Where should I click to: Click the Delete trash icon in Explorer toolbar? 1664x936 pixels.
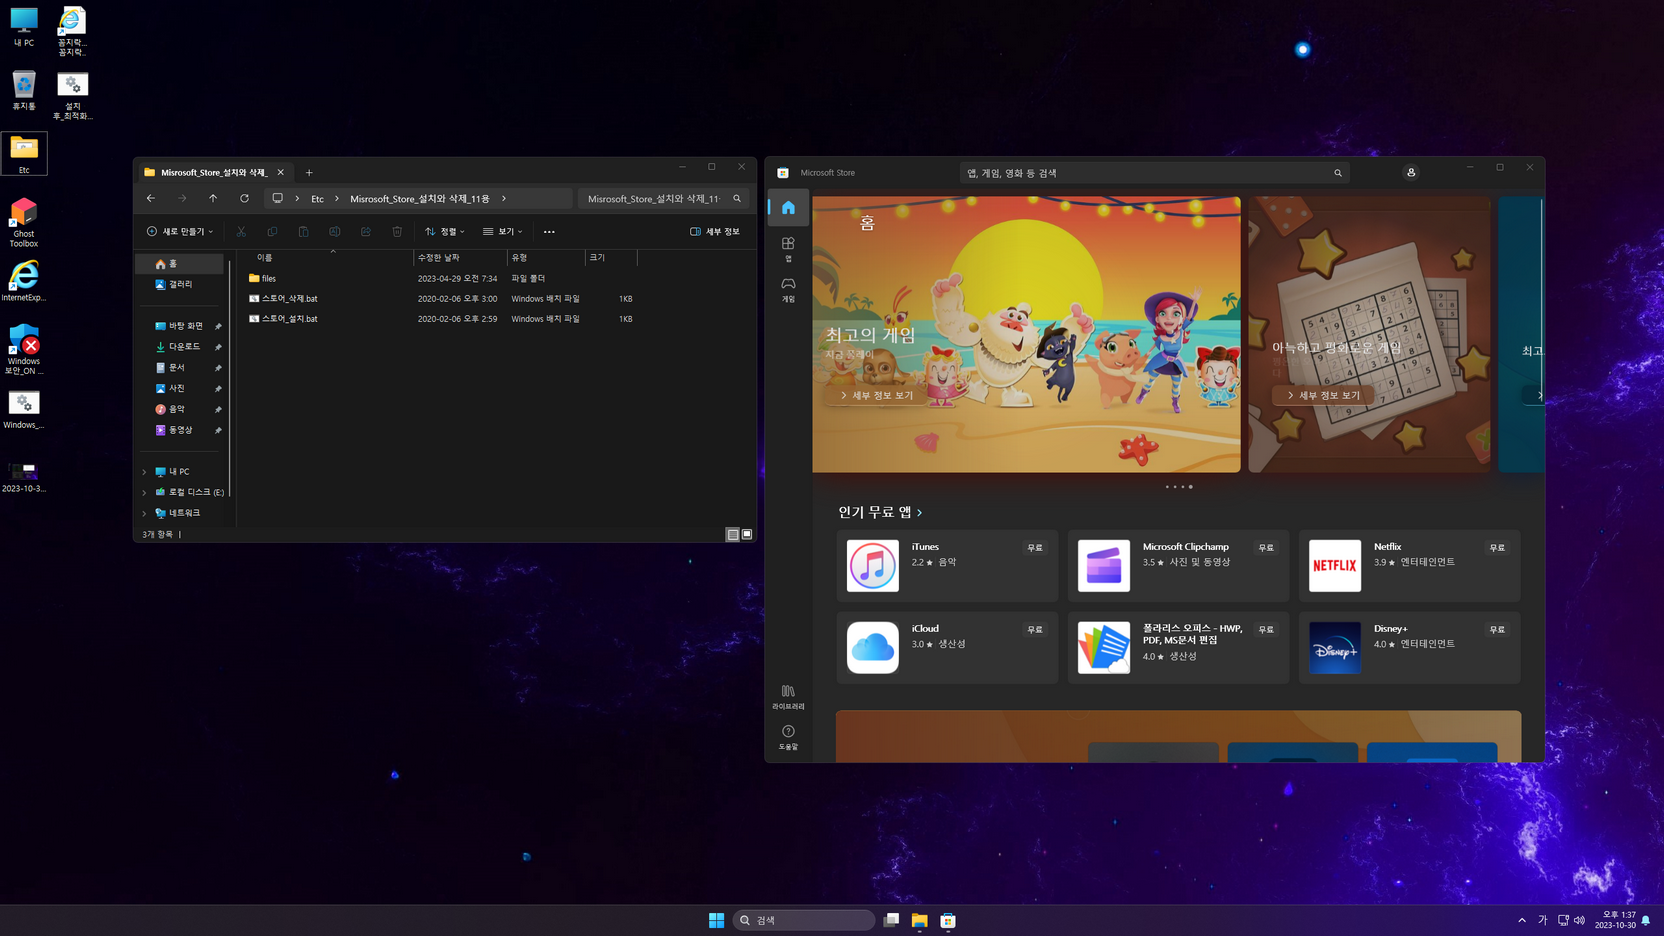[x=397, y=231]
